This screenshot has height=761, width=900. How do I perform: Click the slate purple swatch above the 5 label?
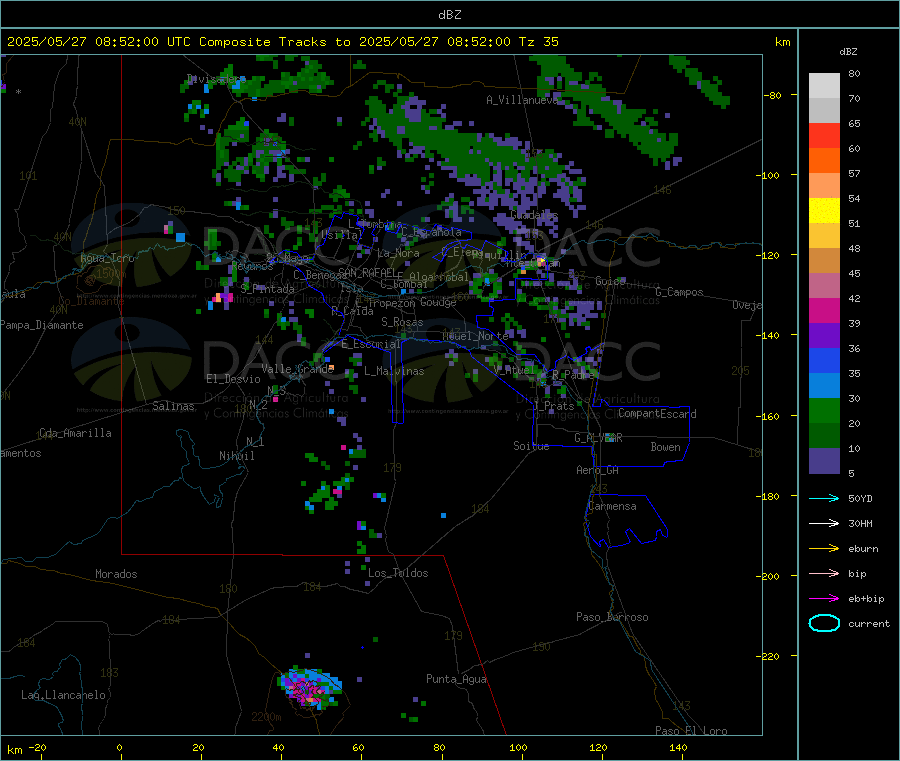[824, 461]
